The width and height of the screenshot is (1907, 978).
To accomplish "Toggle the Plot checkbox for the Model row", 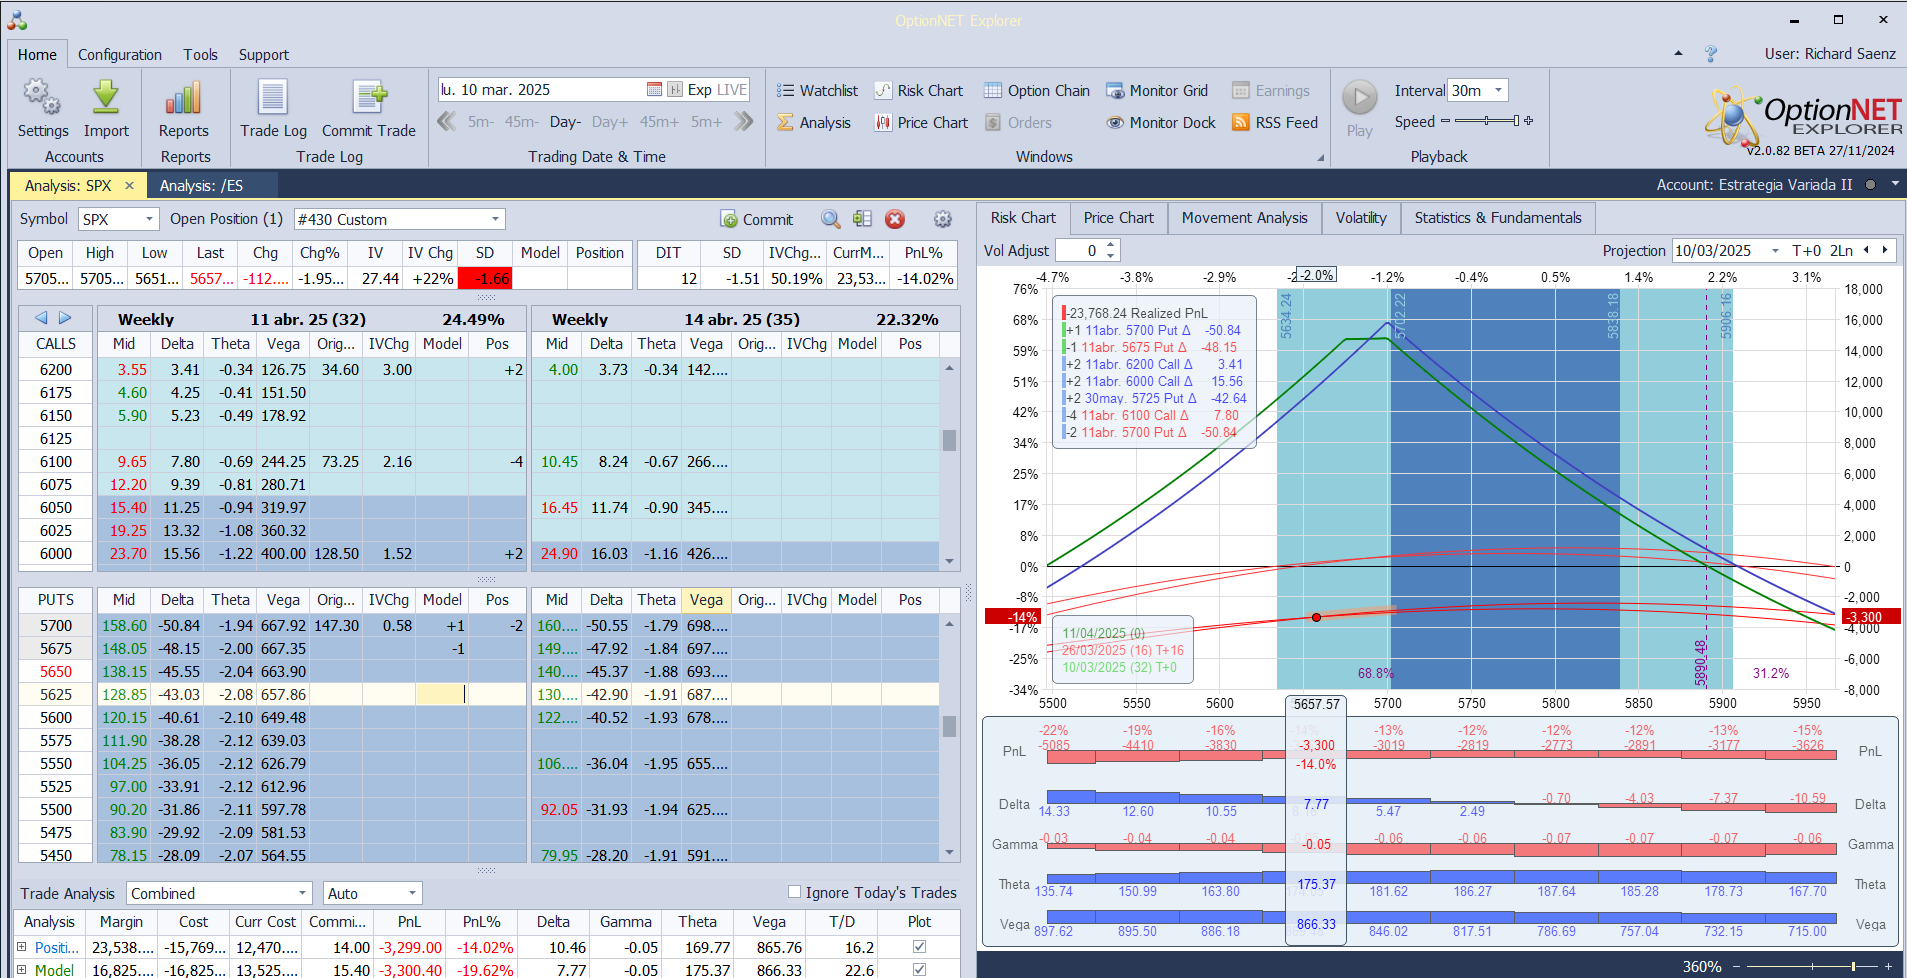I will (x=919, y=970).
